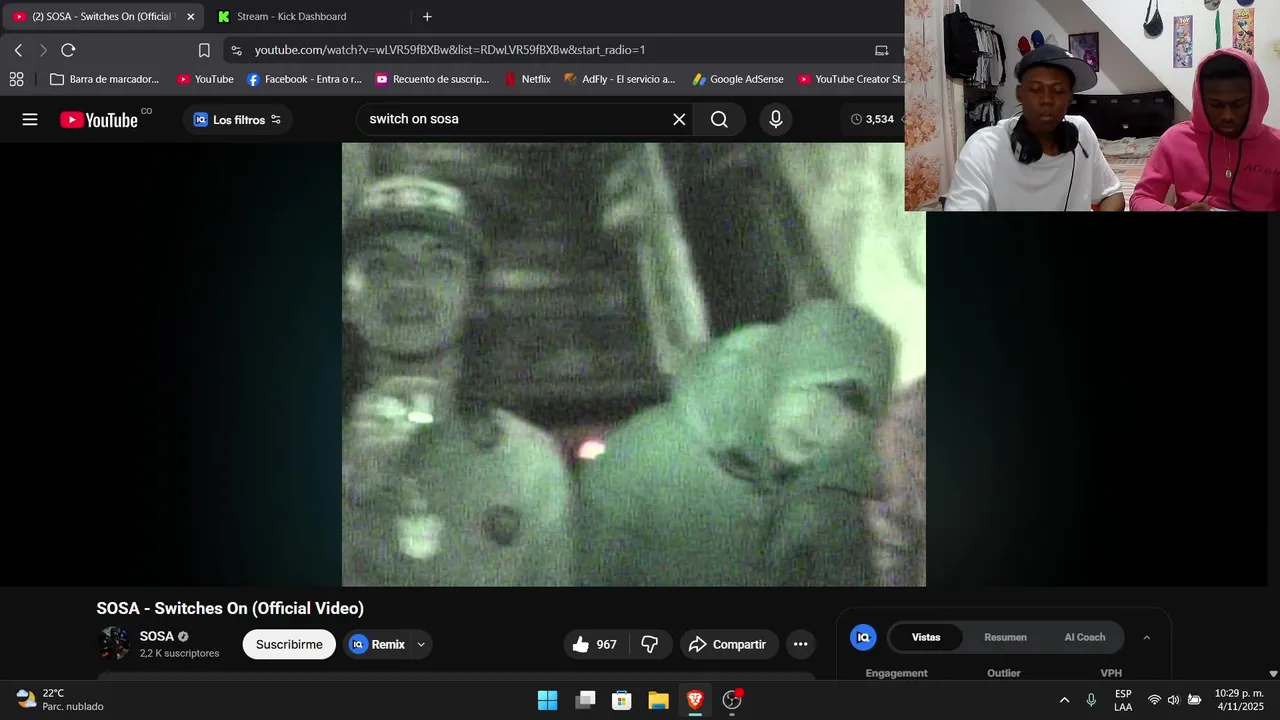Image resolution: width=1280 pixels, height=720 pixels.
Task: Open the Facebook bookmark
Action: 304,79
